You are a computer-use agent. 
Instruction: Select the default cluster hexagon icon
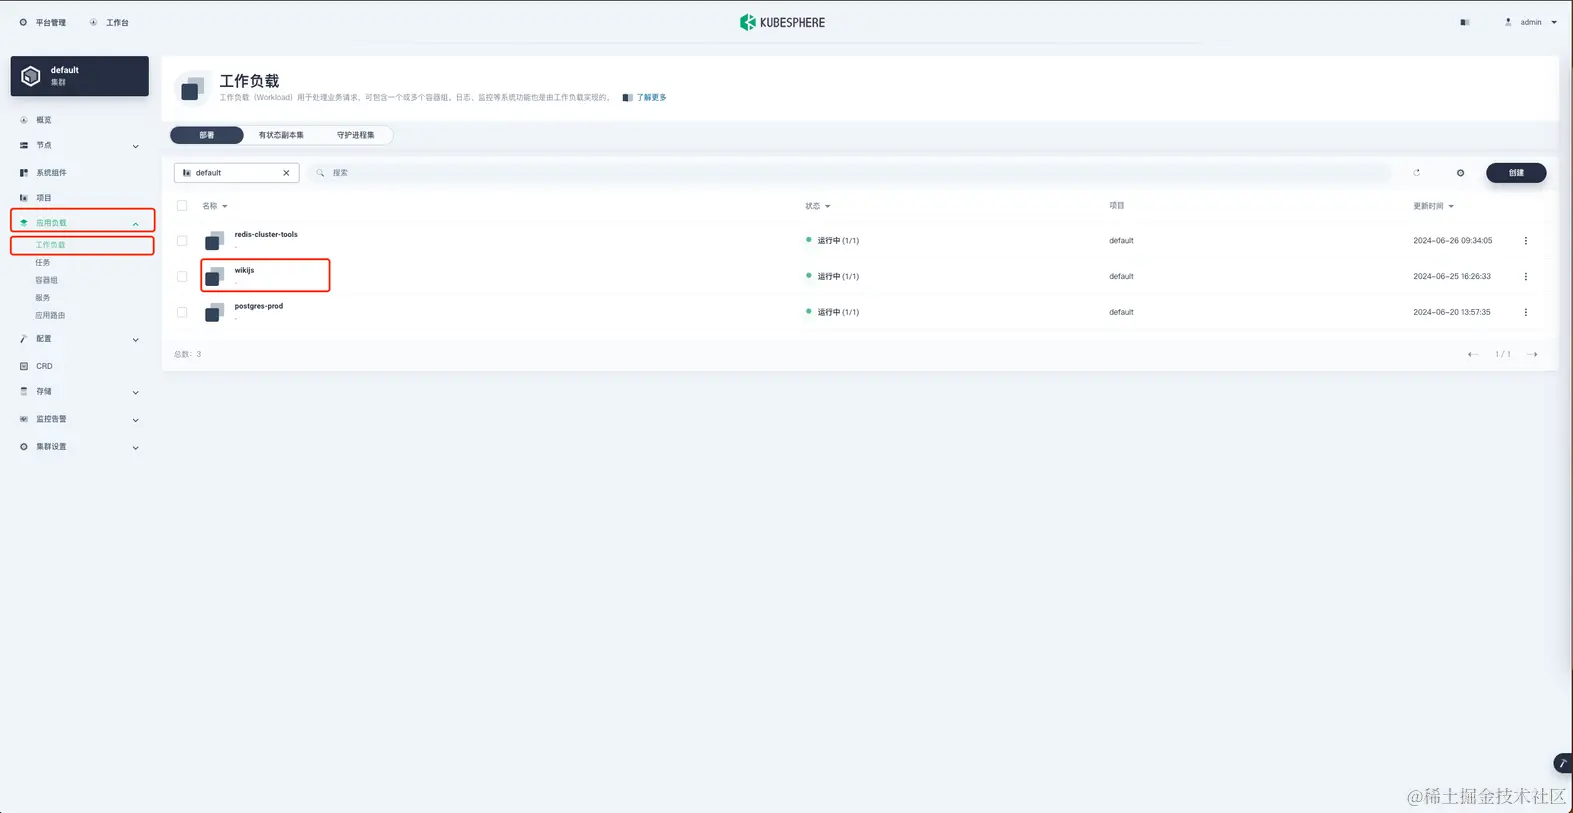[x=31, y=76]
